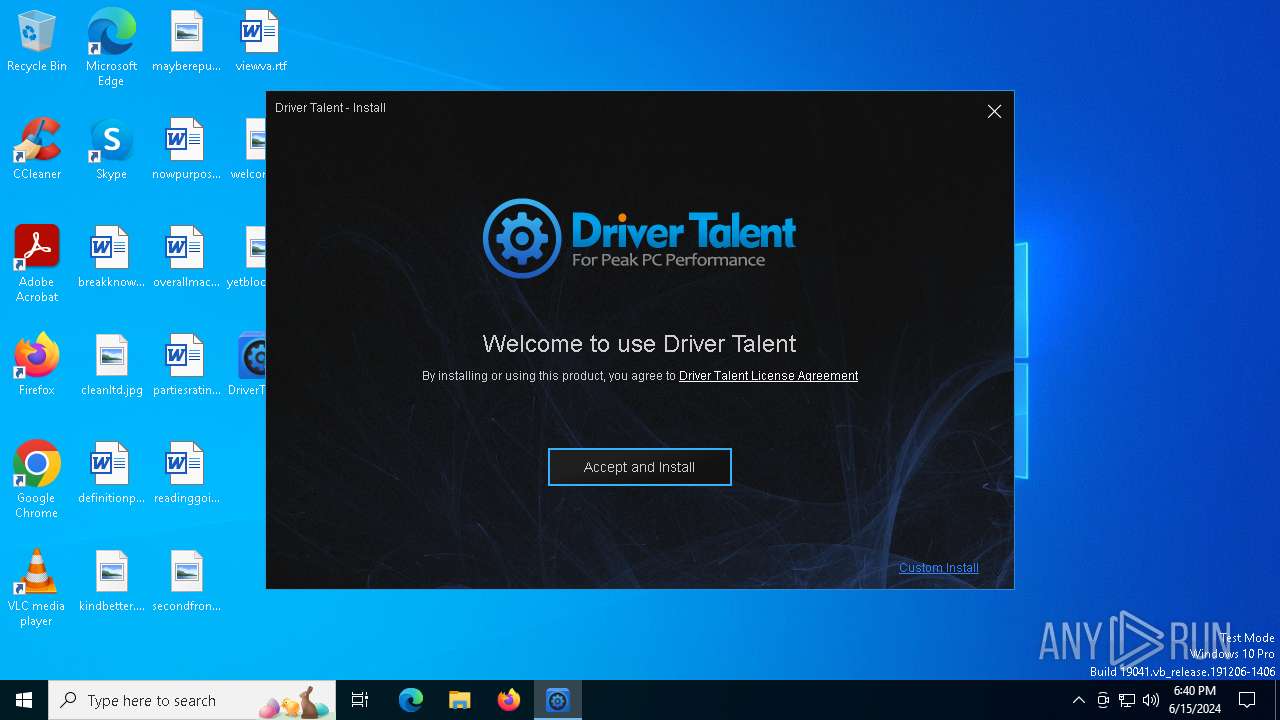
Task: Launch the Skype desktop shortcut
Action: 111,150
